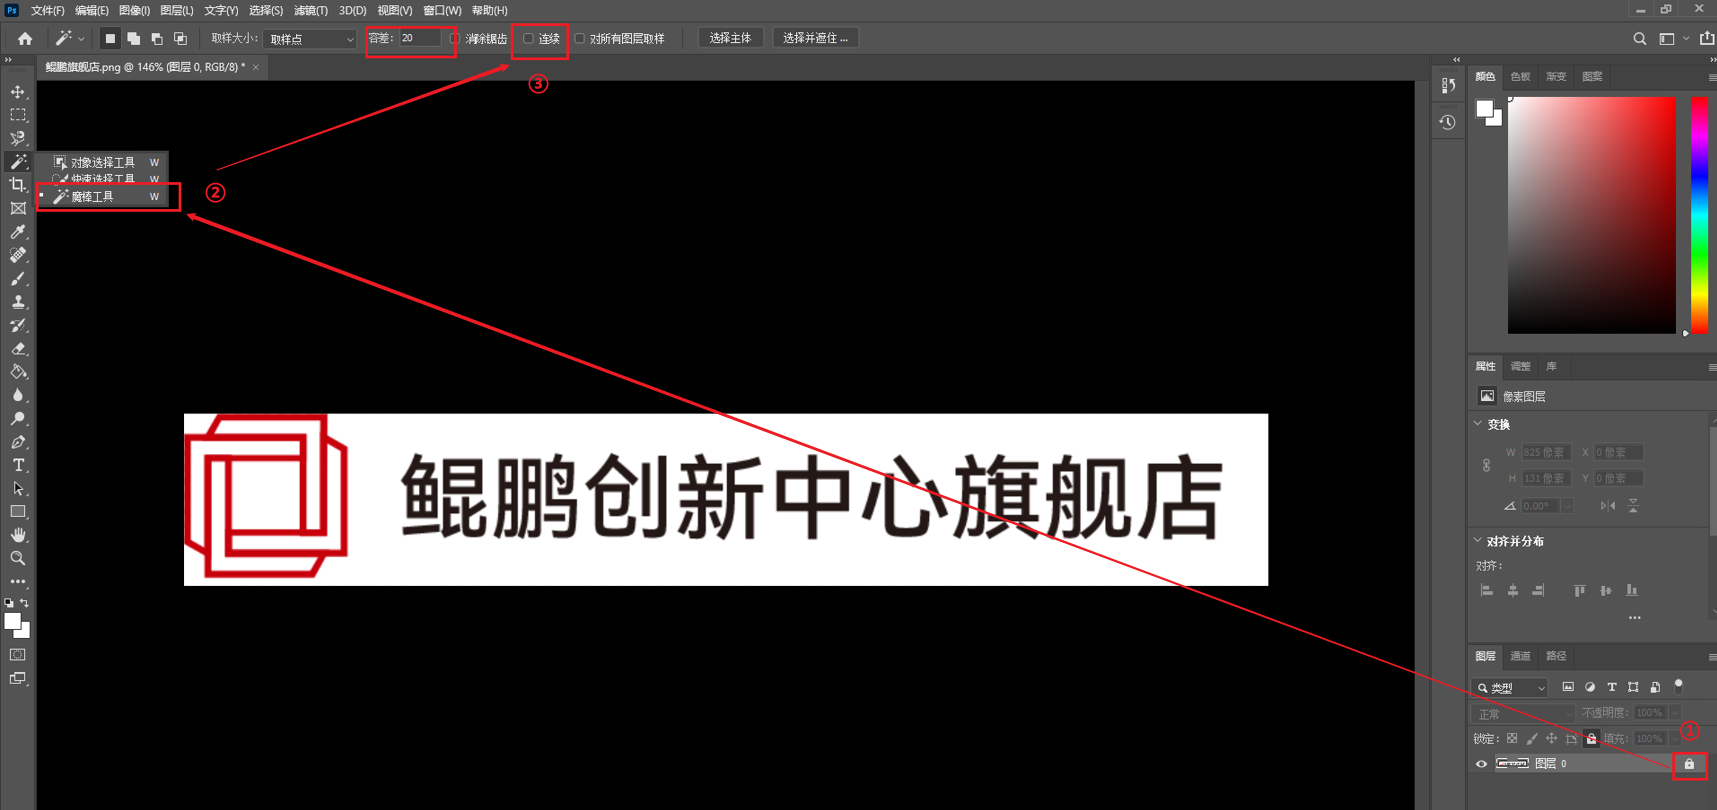Toggle the 消除锯齿 anti-alias checkbox
Screen dimensions: 1717x810
[x=455, y=38]
